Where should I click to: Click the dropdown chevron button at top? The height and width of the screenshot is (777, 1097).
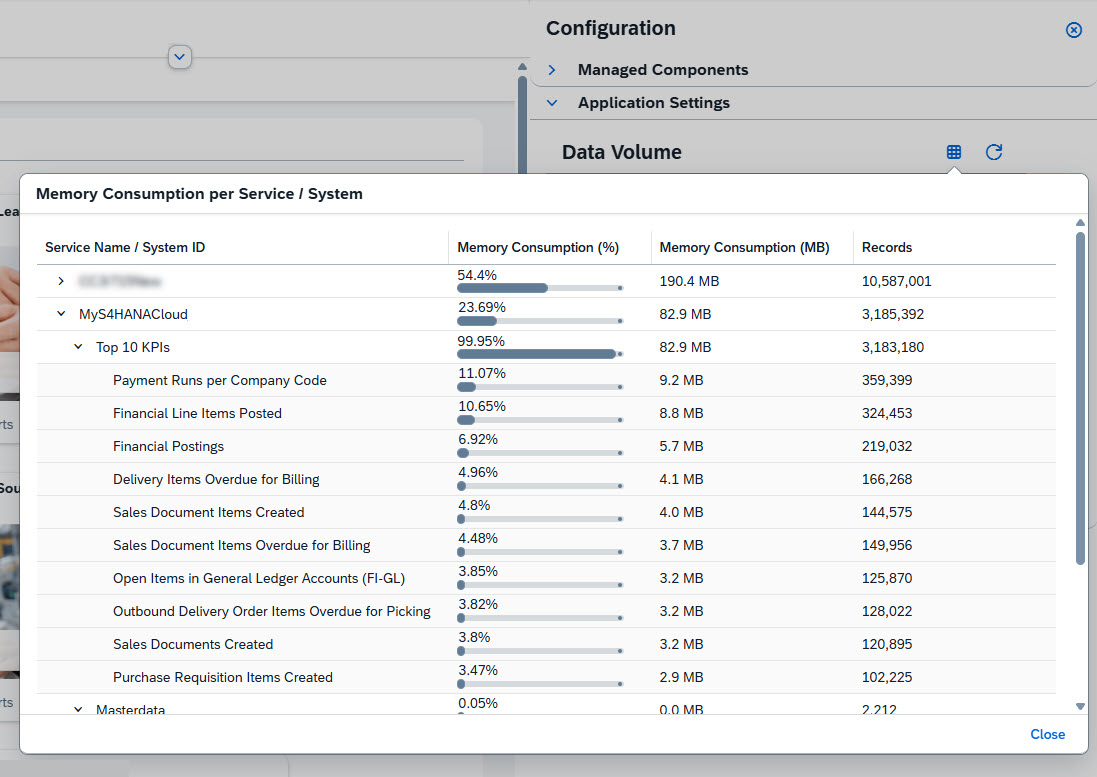pos(180,57)
